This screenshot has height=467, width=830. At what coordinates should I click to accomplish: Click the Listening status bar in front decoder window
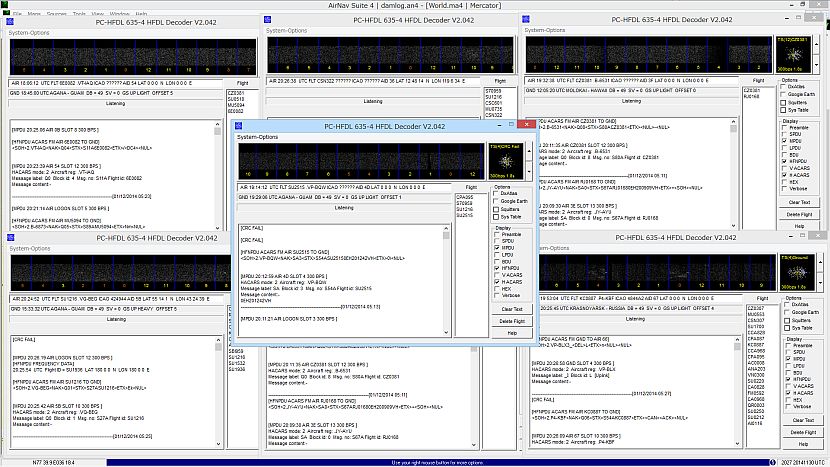[x=344, y=208]
